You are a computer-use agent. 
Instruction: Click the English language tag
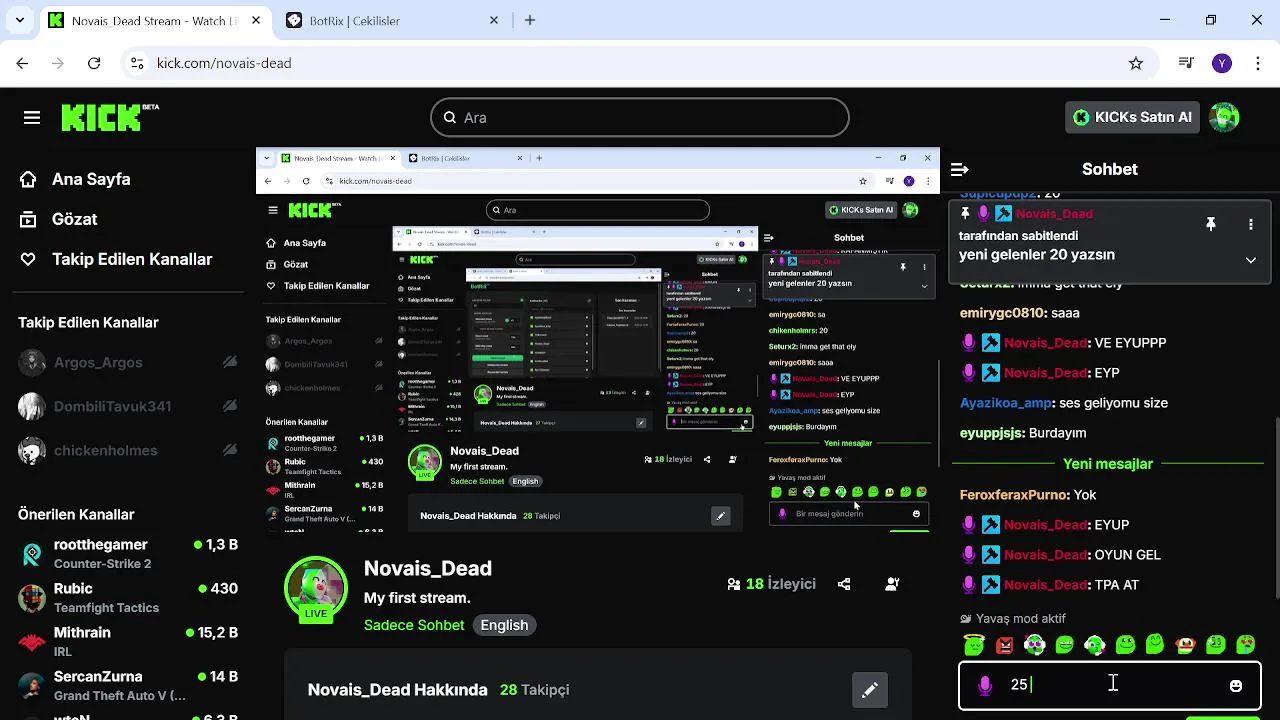click(x=504, y=625)
